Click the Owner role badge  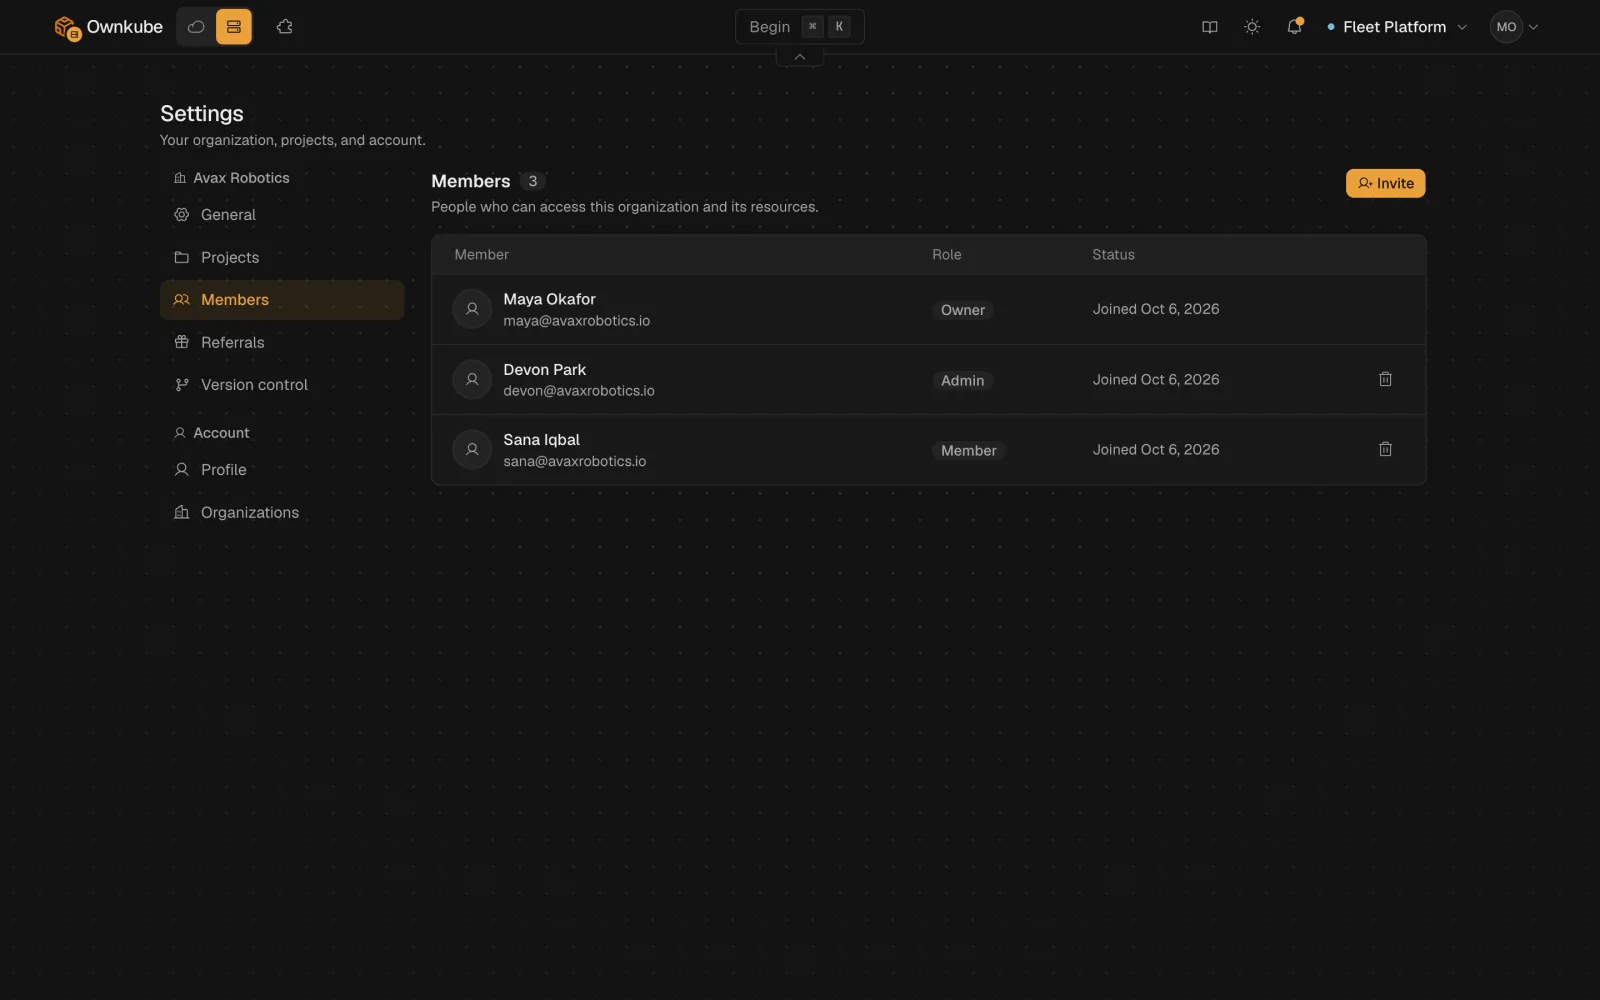click(963, 310)
